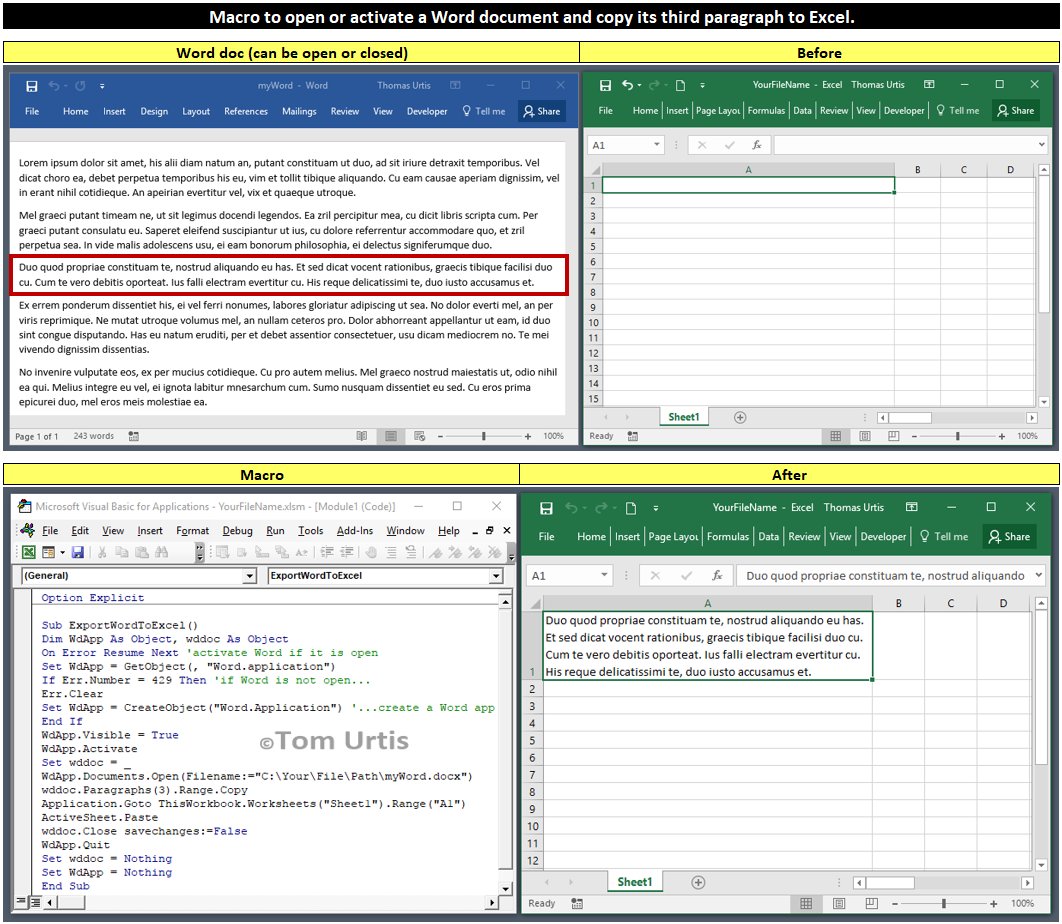
Task: Open Ribbon Display Options in Word window
Action: point(455,85)
